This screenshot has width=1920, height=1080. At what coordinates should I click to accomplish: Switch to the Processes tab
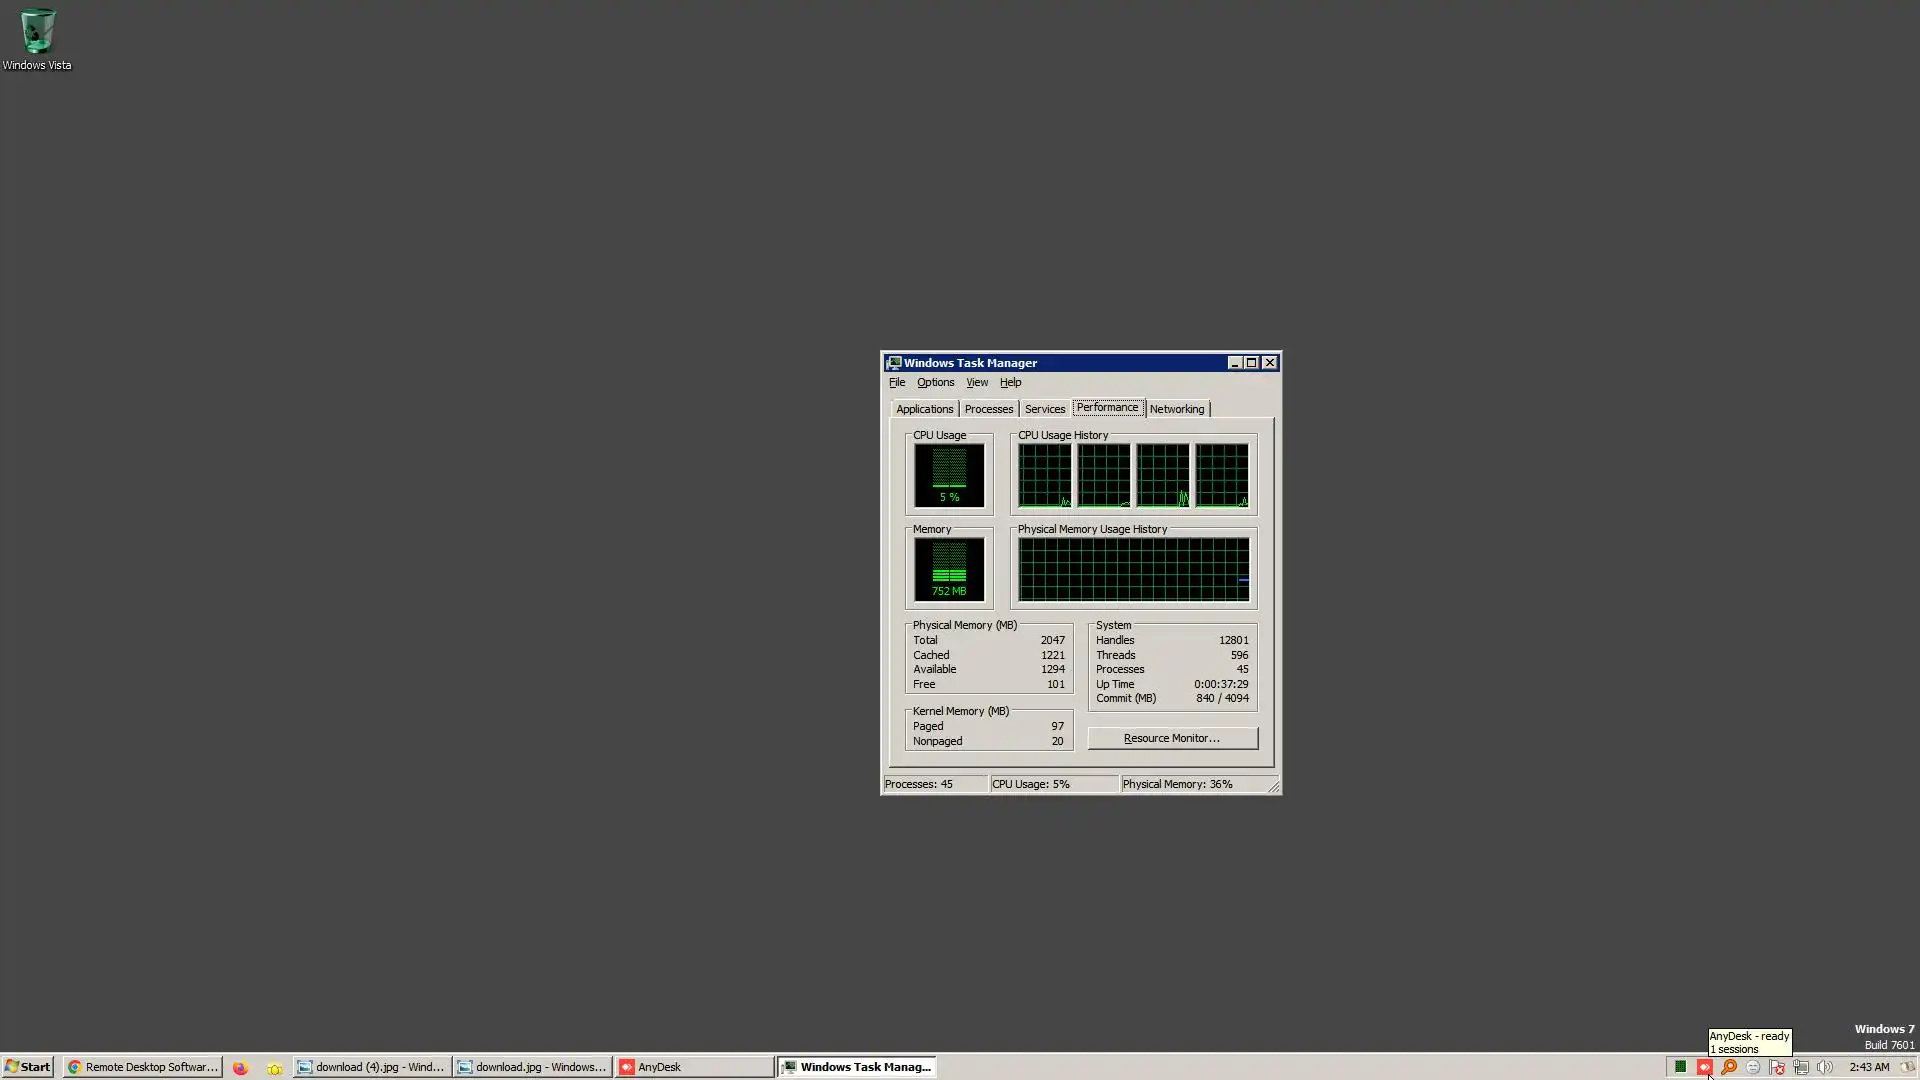(988, 409)
